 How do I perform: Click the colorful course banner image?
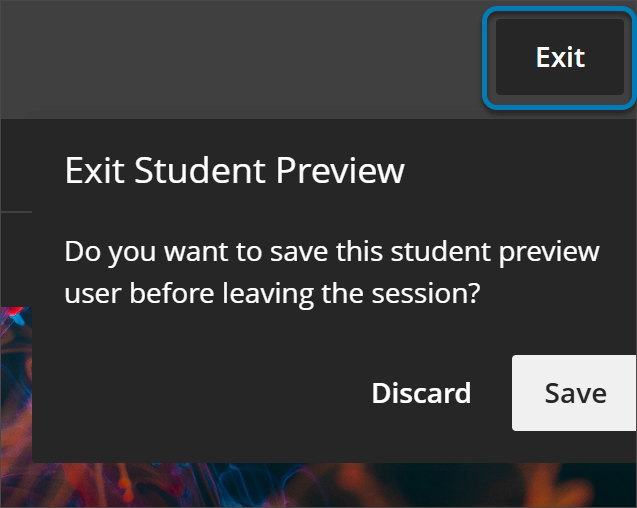[x=14, y=400]
